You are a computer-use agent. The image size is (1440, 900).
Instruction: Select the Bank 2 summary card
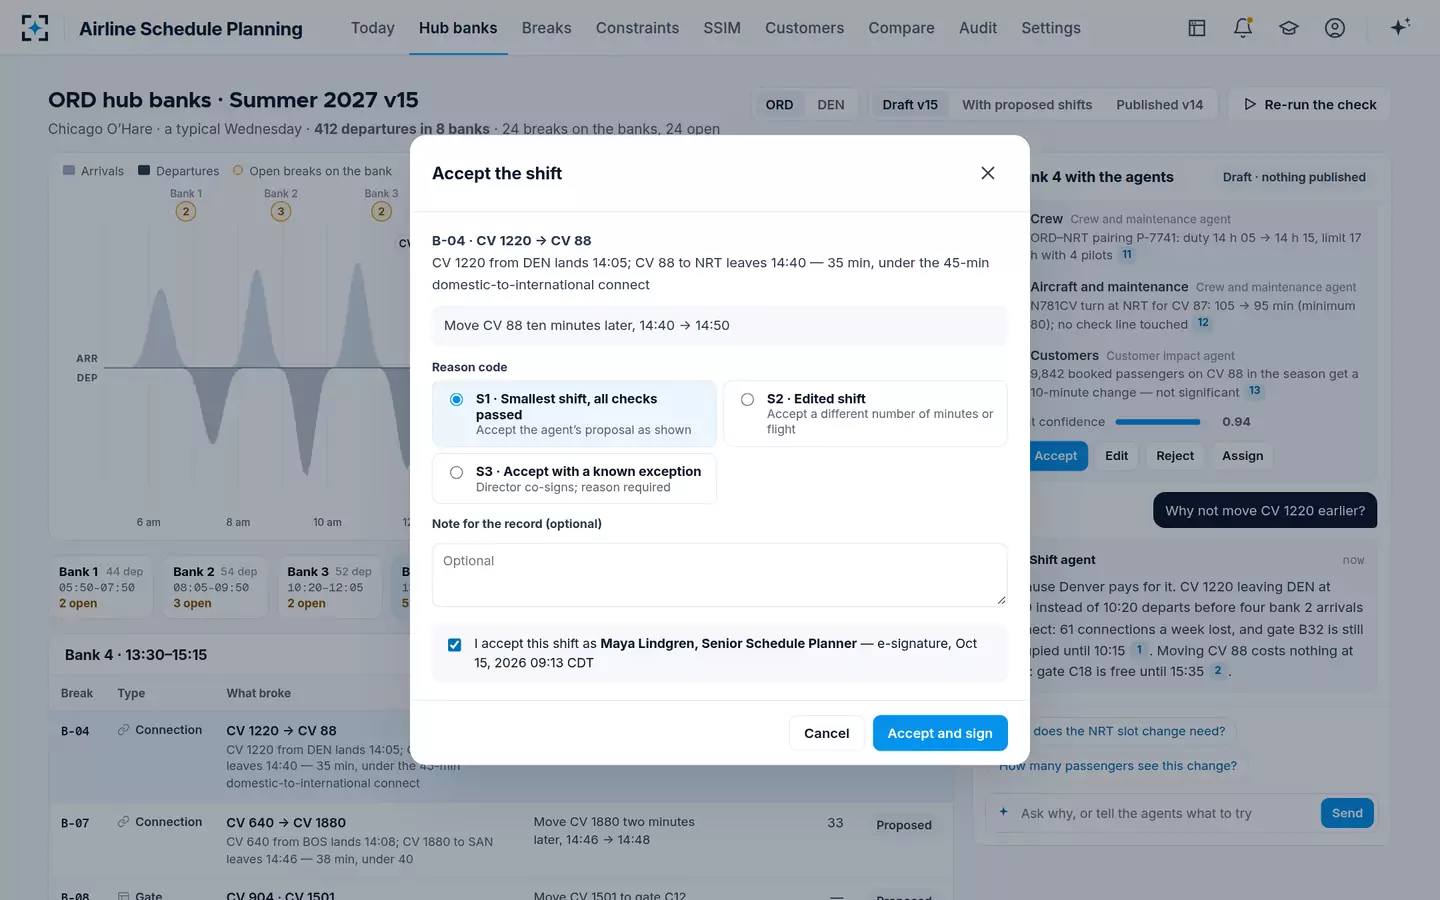[215, 587]
